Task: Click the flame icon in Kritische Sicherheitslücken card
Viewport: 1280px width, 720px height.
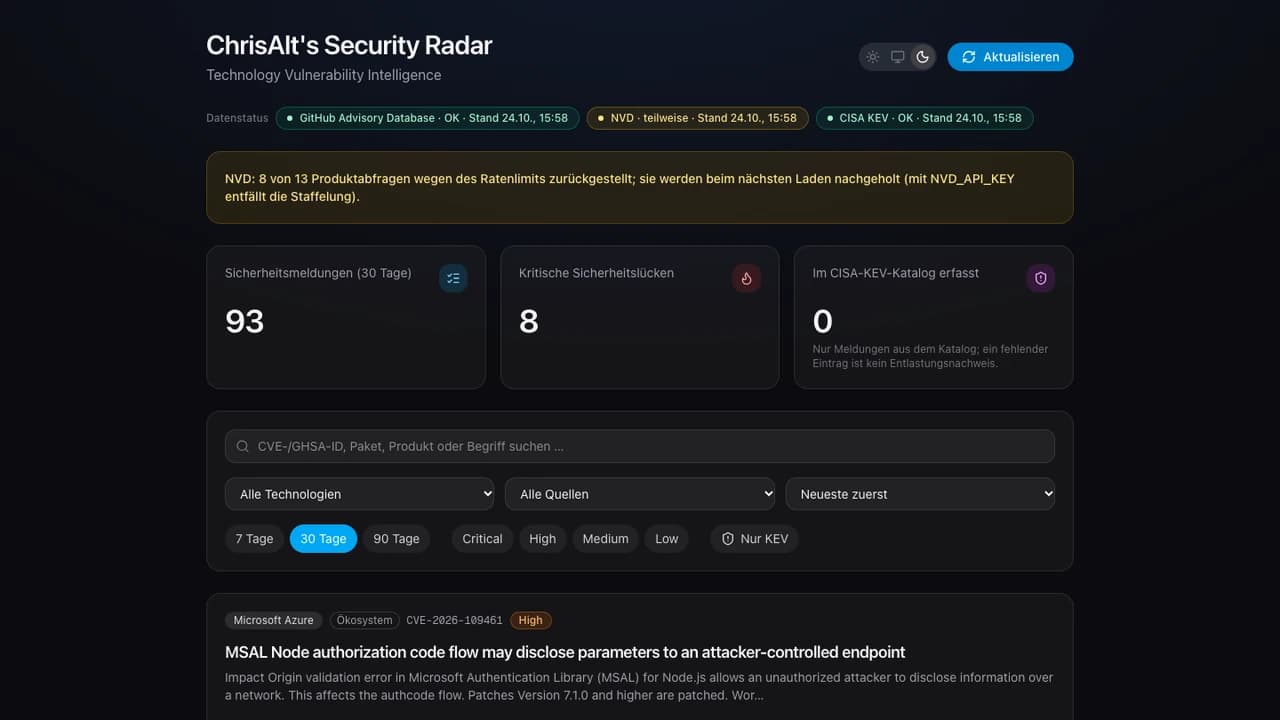Action: pyautogui.click(x=746, y=278)
